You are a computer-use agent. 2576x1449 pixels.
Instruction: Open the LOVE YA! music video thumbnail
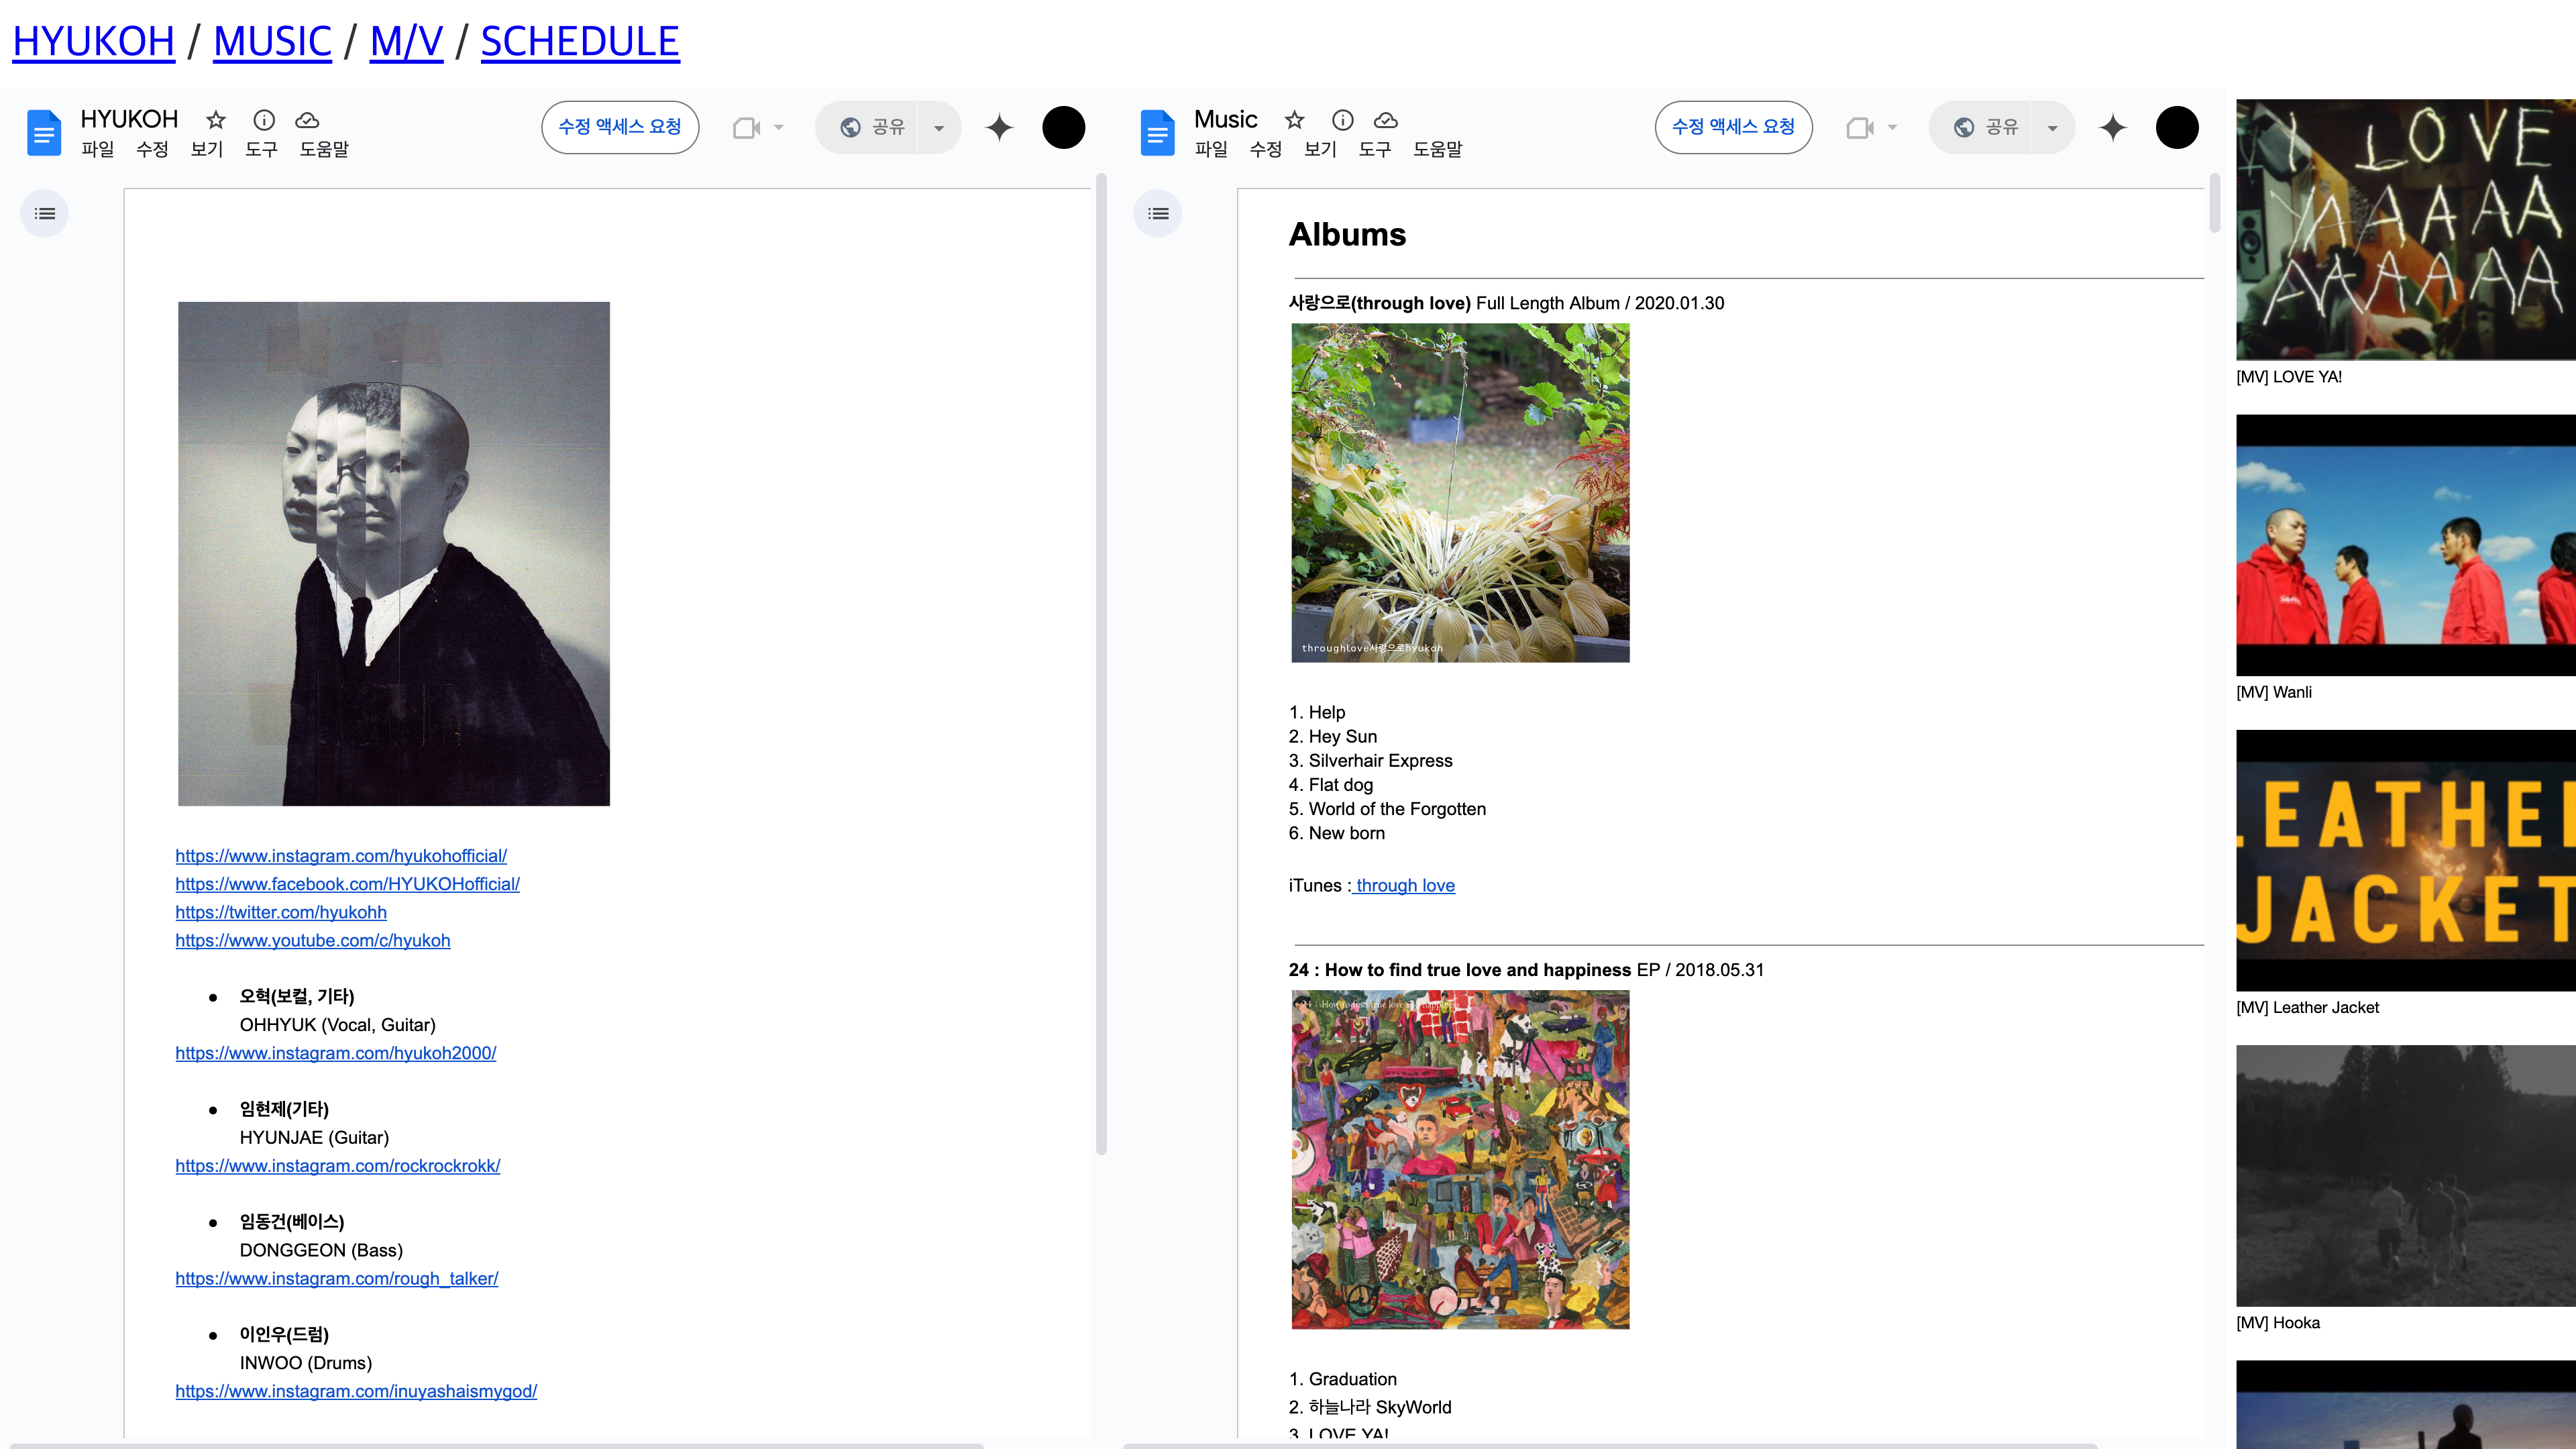[x=2406, y=230]
